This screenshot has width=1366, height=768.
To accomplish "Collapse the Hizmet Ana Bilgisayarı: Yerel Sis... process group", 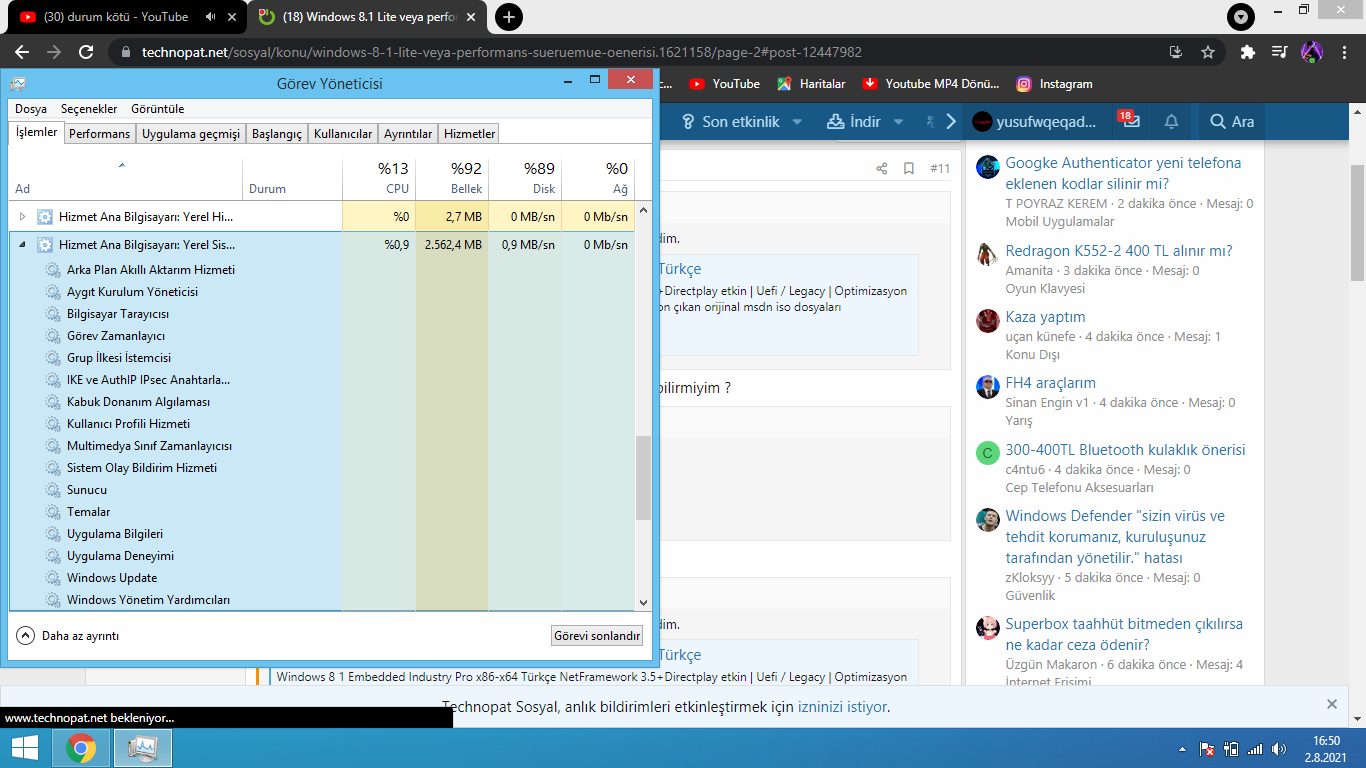I will pyautogui.click(x=23, y=244).
